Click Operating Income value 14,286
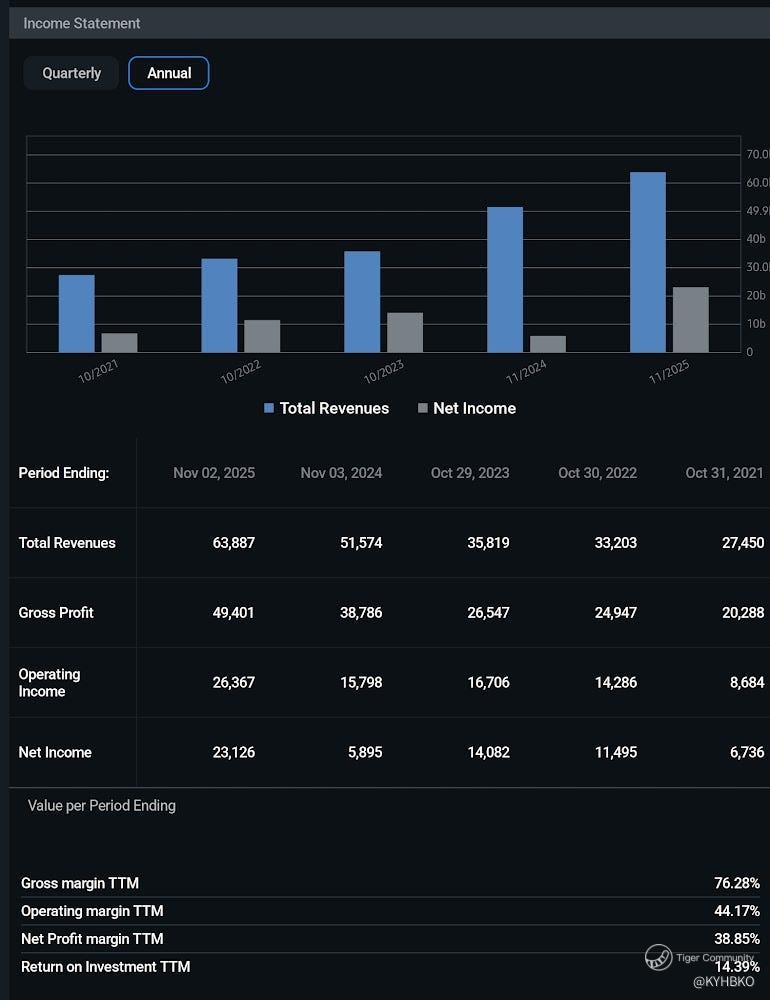The image size is (770, 1000). (616, 682)
